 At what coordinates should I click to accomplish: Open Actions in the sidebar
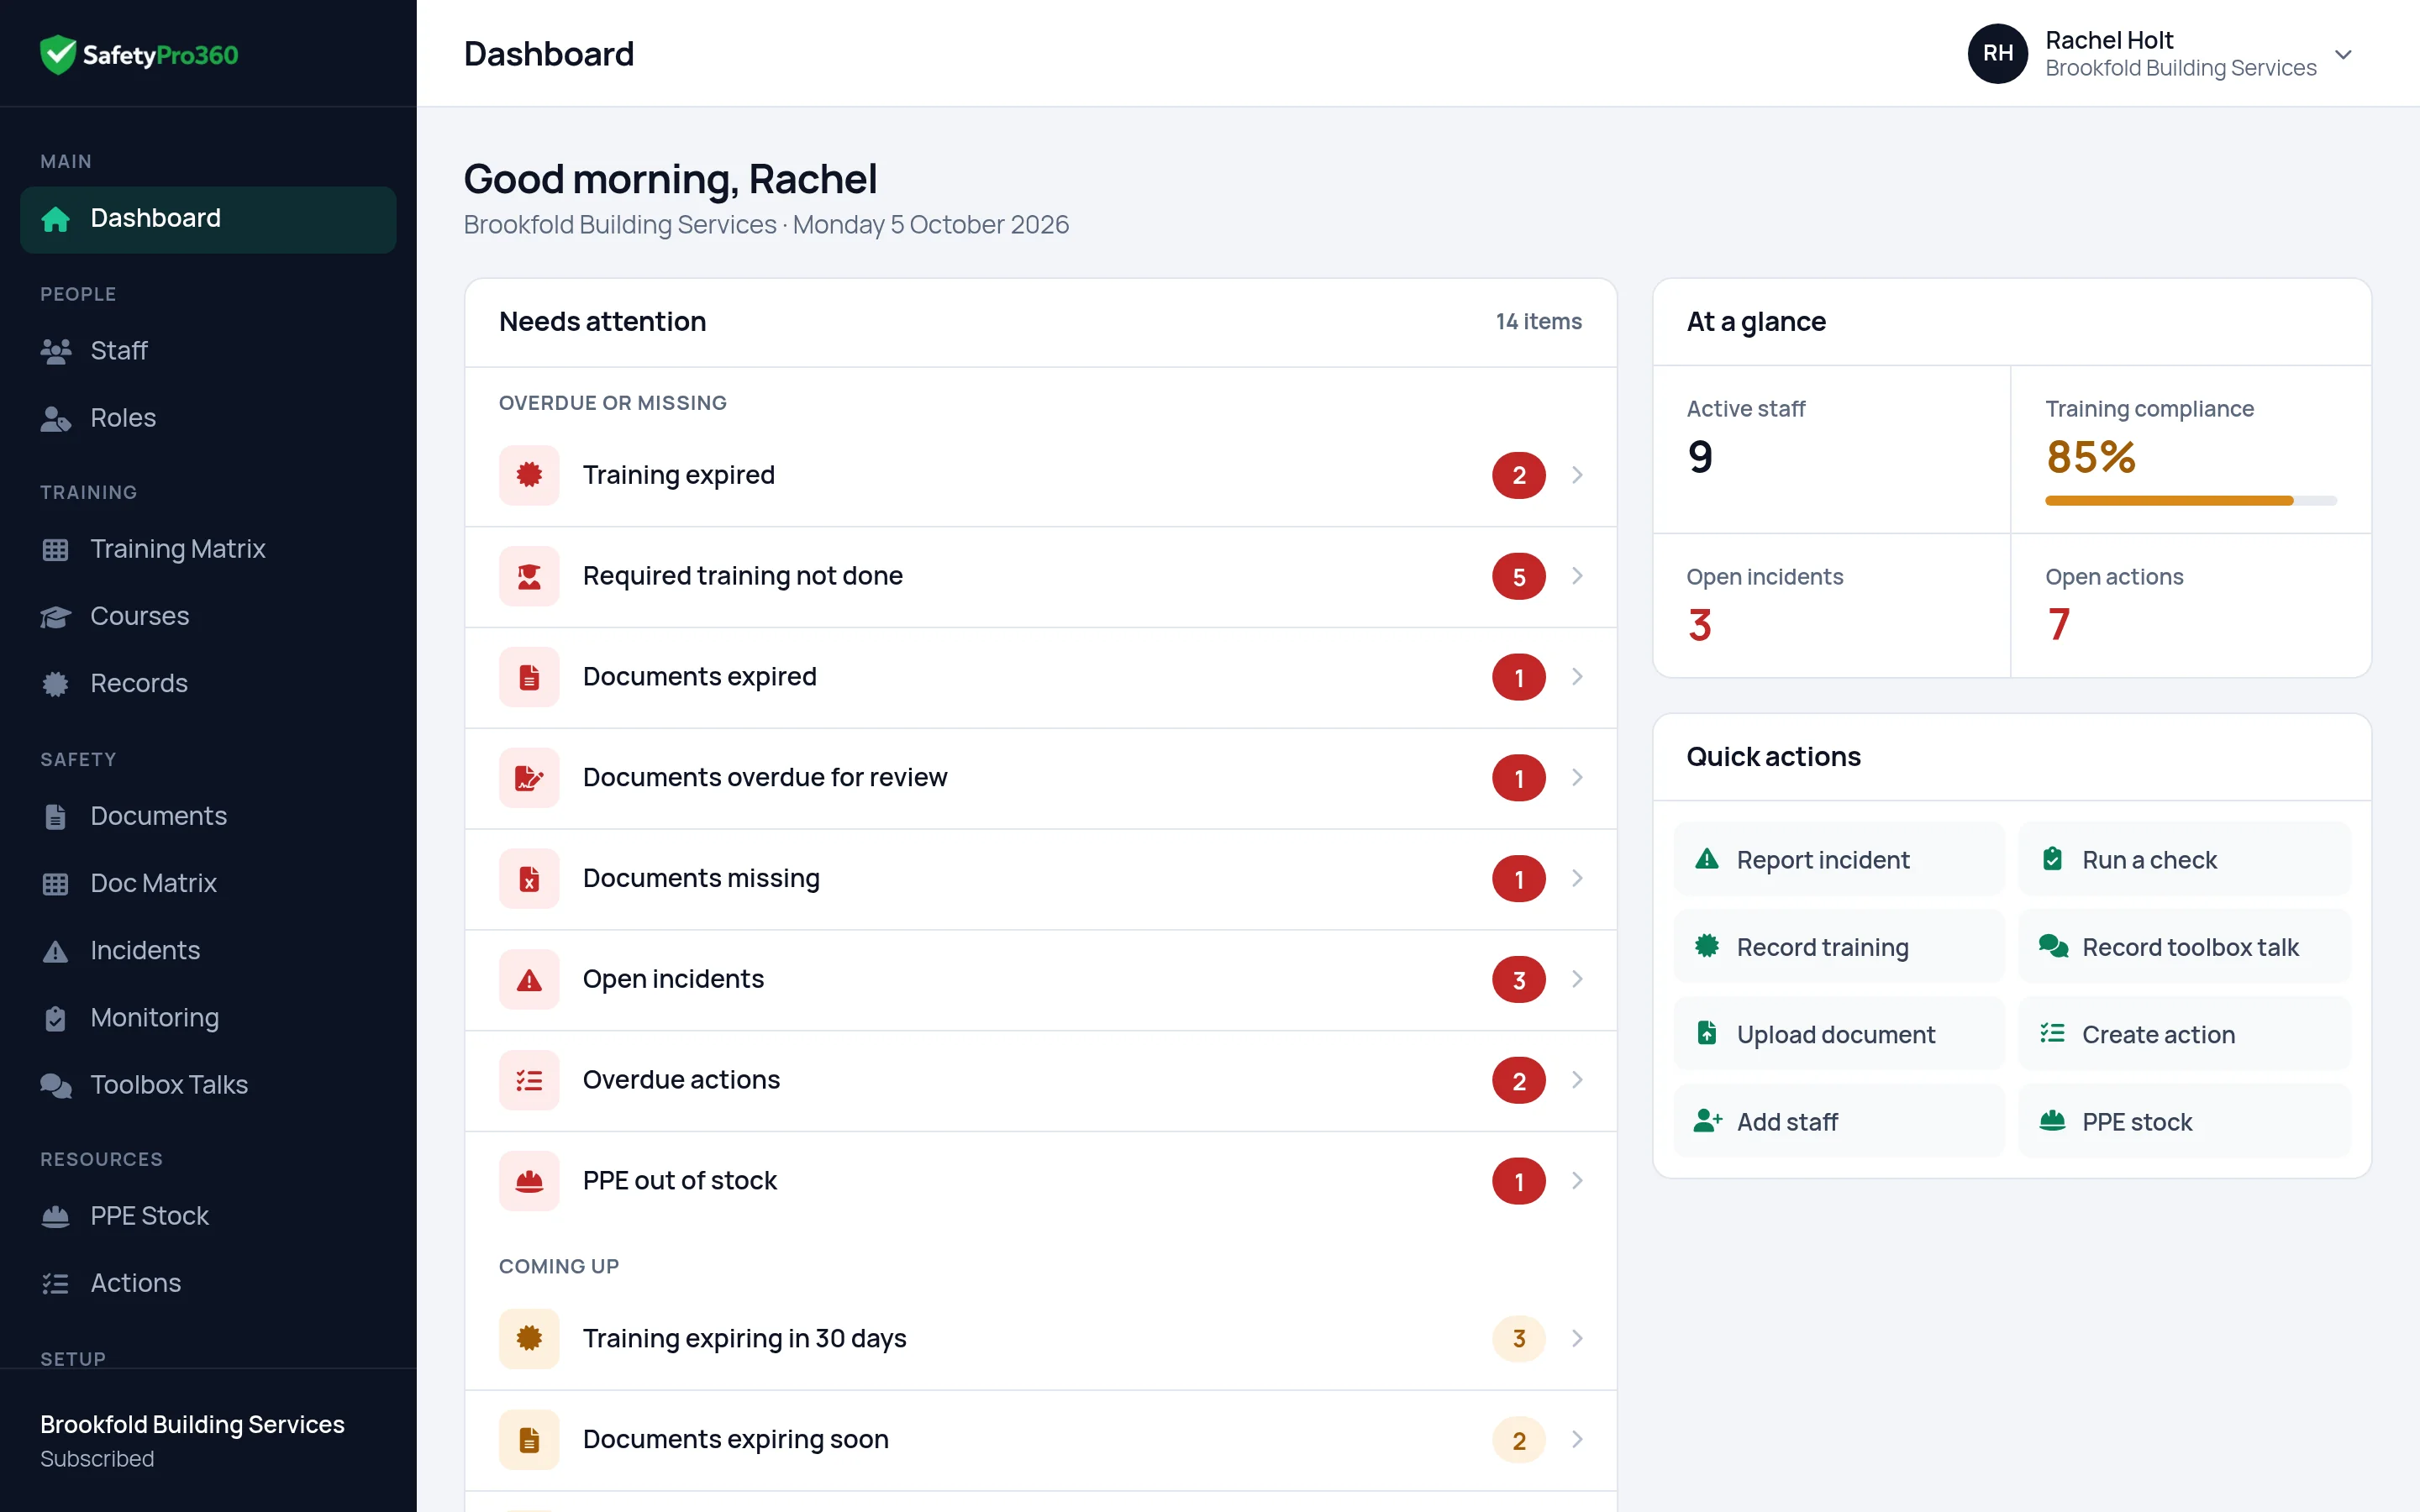click(208, 1284)
